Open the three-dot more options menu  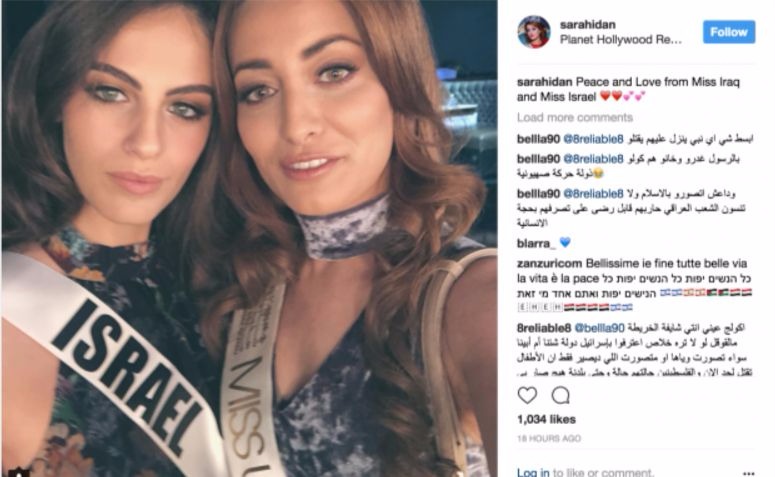point(749,473)
